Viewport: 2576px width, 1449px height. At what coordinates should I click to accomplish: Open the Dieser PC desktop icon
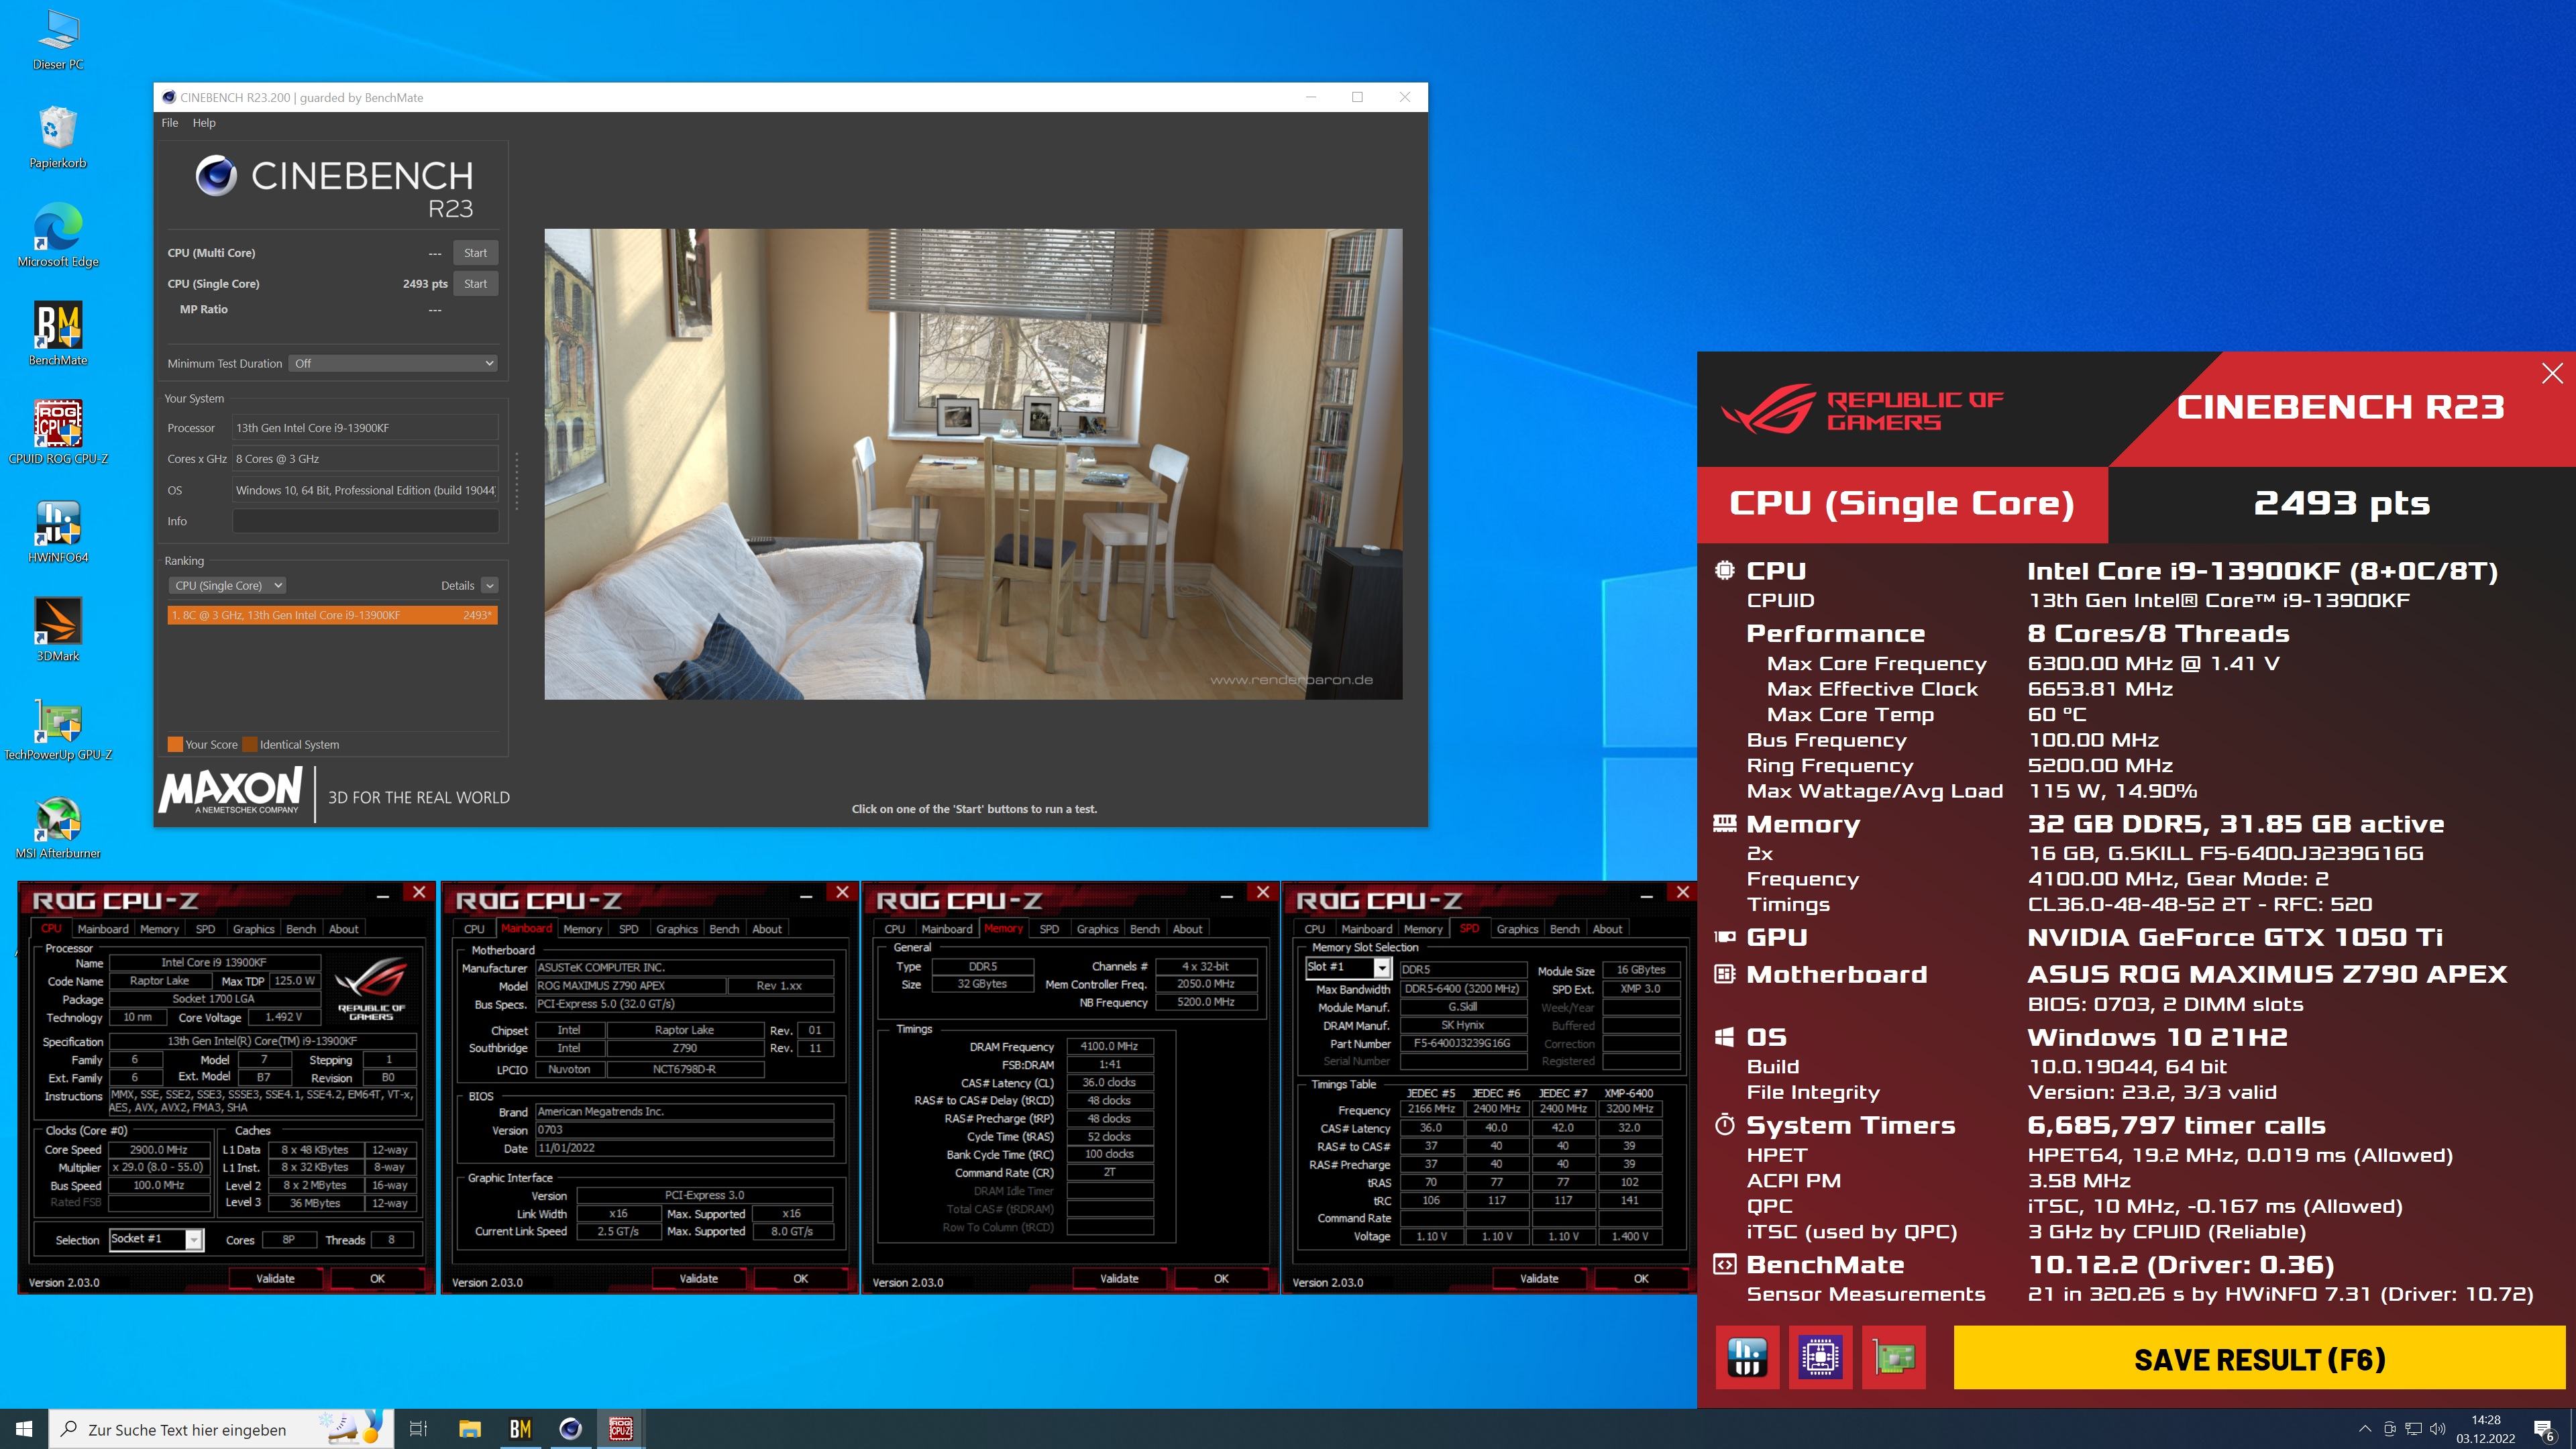(x=58, y=40)
